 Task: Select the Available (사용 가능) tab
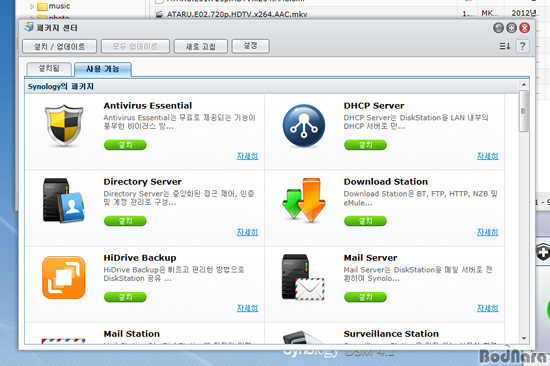(103, 69)
